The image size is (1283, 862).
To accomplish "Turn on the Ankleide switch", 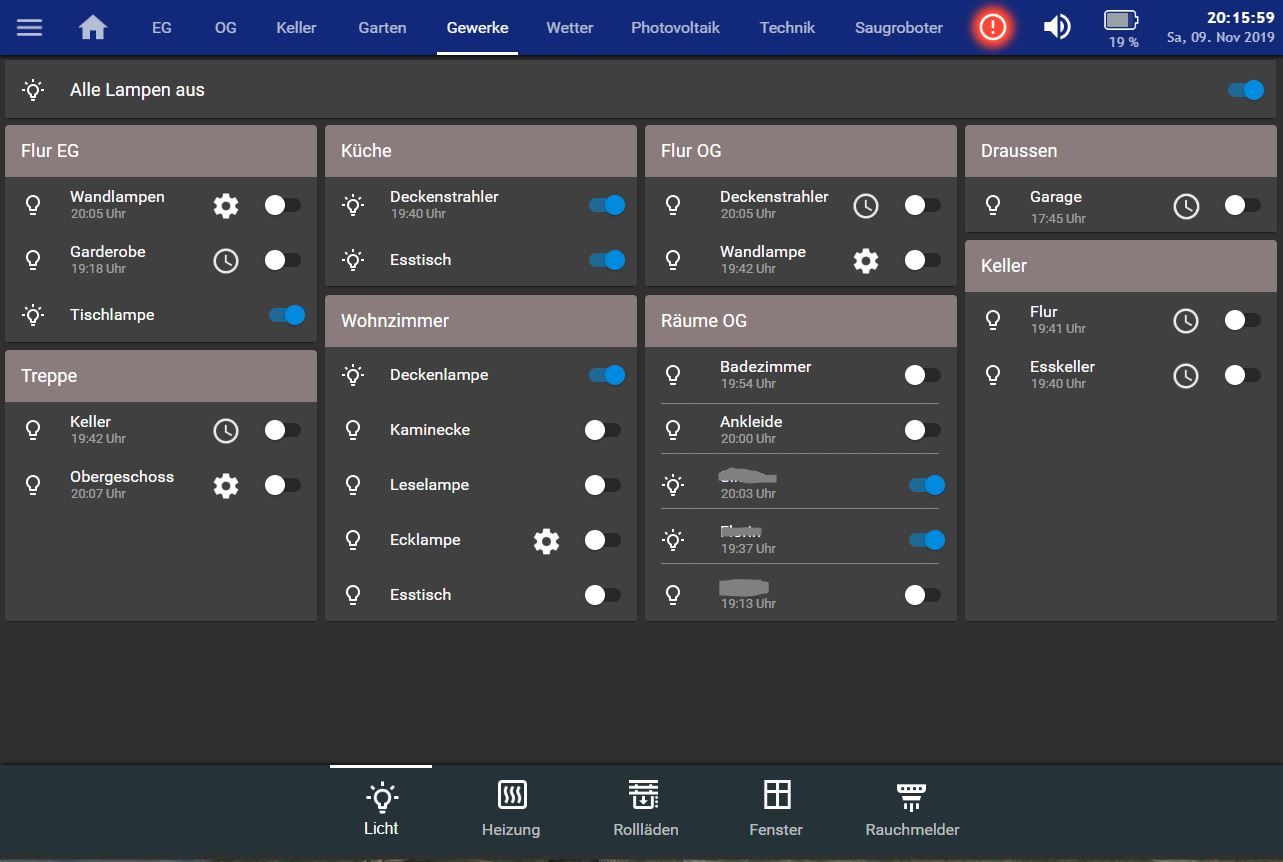I will click(922, 430).
